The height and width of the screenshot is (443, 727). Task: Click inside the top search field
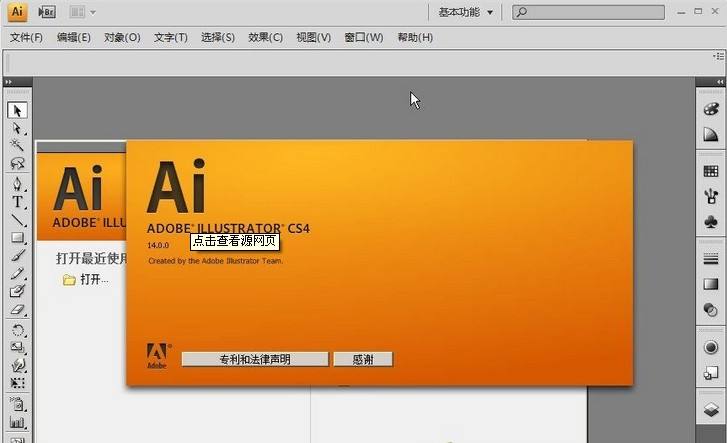click(588, 13)
